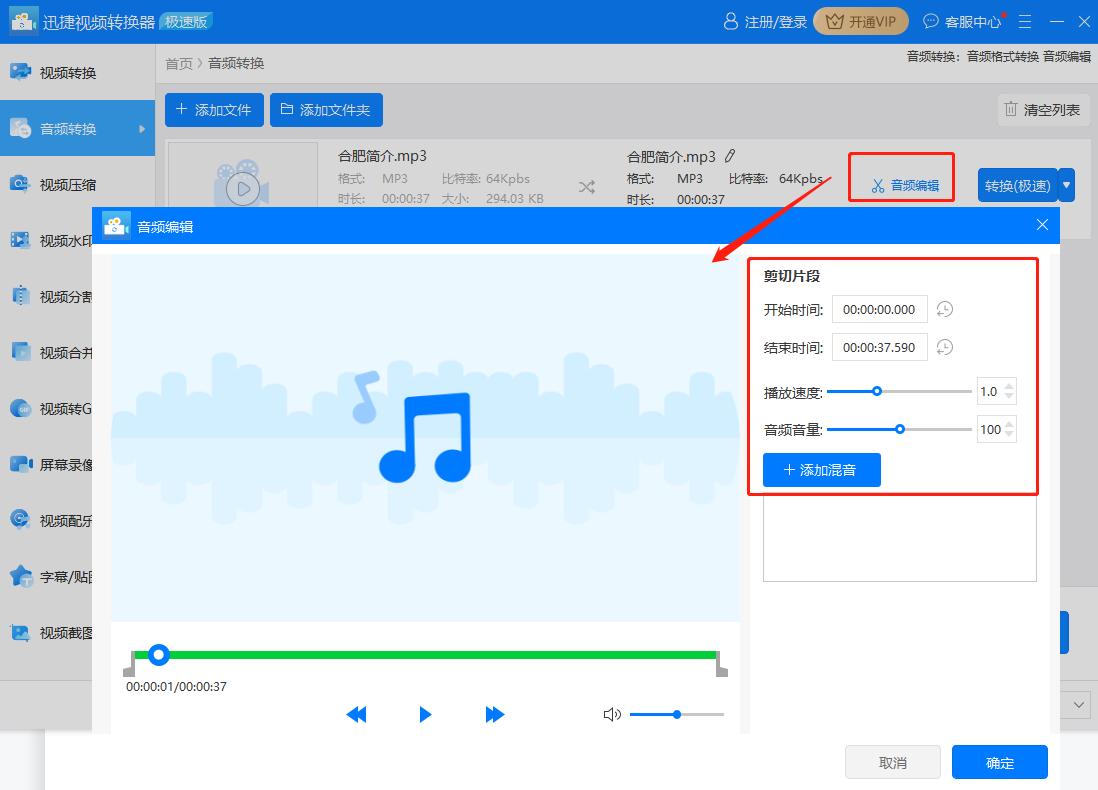The height and width of the screenshot is (790, 1098).
Task: Open the start time history clock icon
Action: [x=944, y=309]
